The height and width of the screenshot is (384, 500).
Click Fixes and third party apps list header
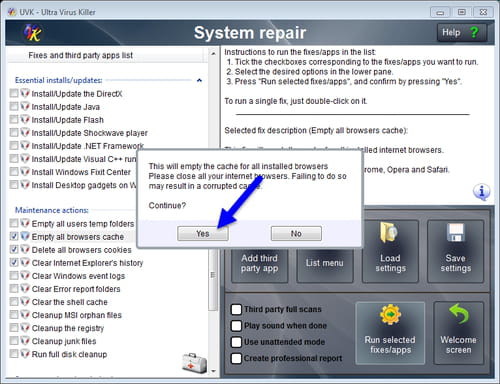coord(81,55)
